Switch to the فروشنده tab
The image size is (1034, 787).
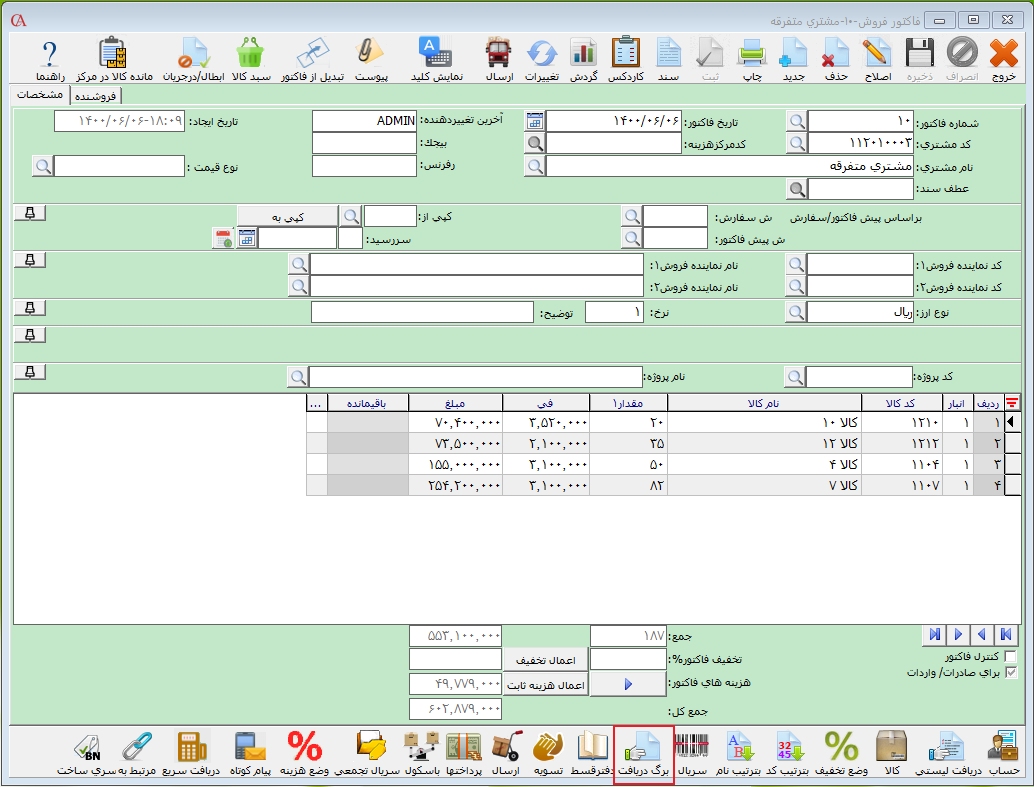click(95, 95)
